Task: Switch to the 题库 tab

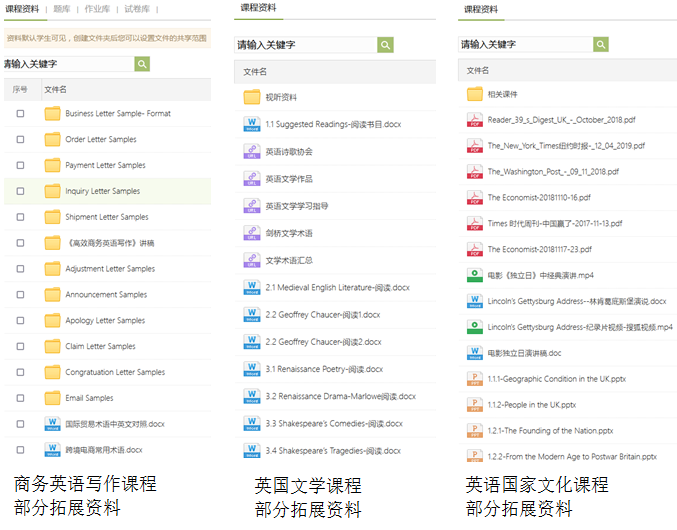Action: [x=62, y=8]
